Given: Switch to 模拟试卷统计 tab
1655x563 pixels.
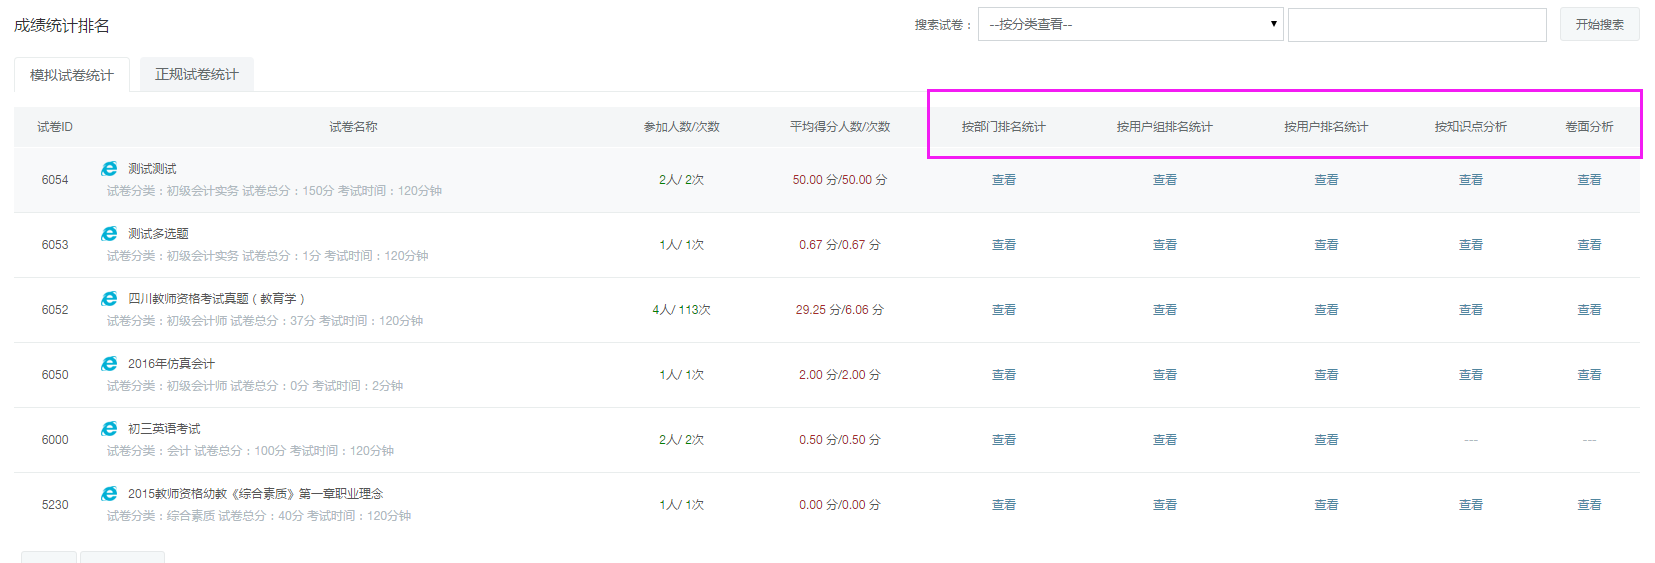Looking at the screenshot, I should 72,75.
